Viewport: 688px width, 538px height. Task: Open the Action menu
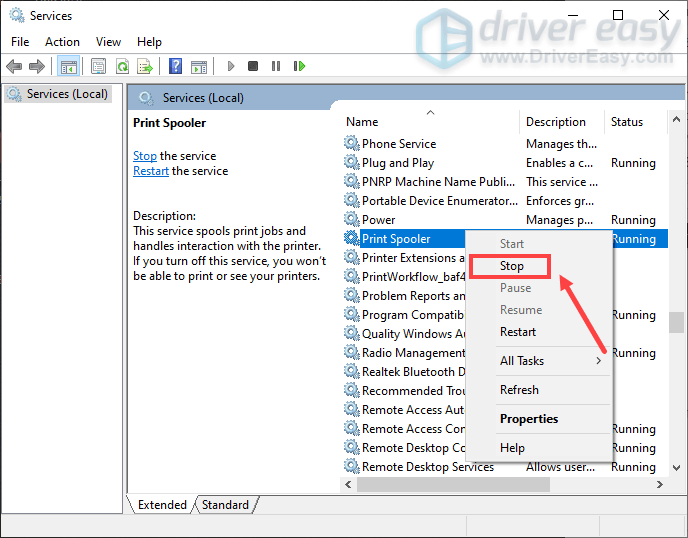[x=62, y=42]
